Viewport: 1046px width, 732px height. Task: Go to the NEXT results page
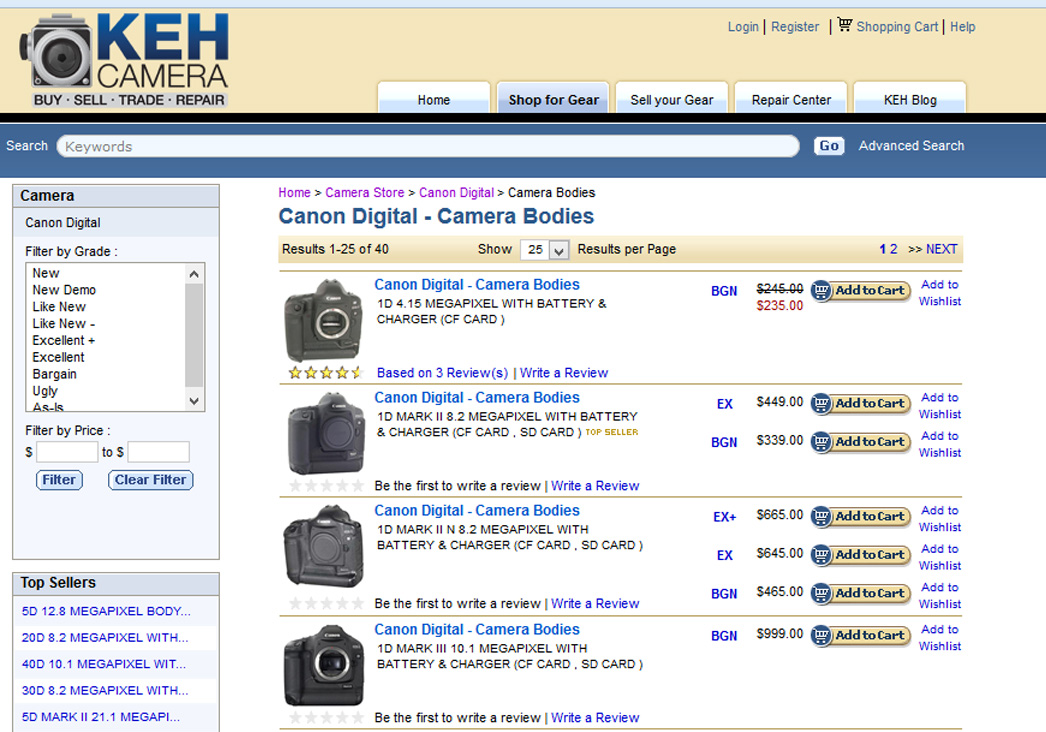point(941,249)
